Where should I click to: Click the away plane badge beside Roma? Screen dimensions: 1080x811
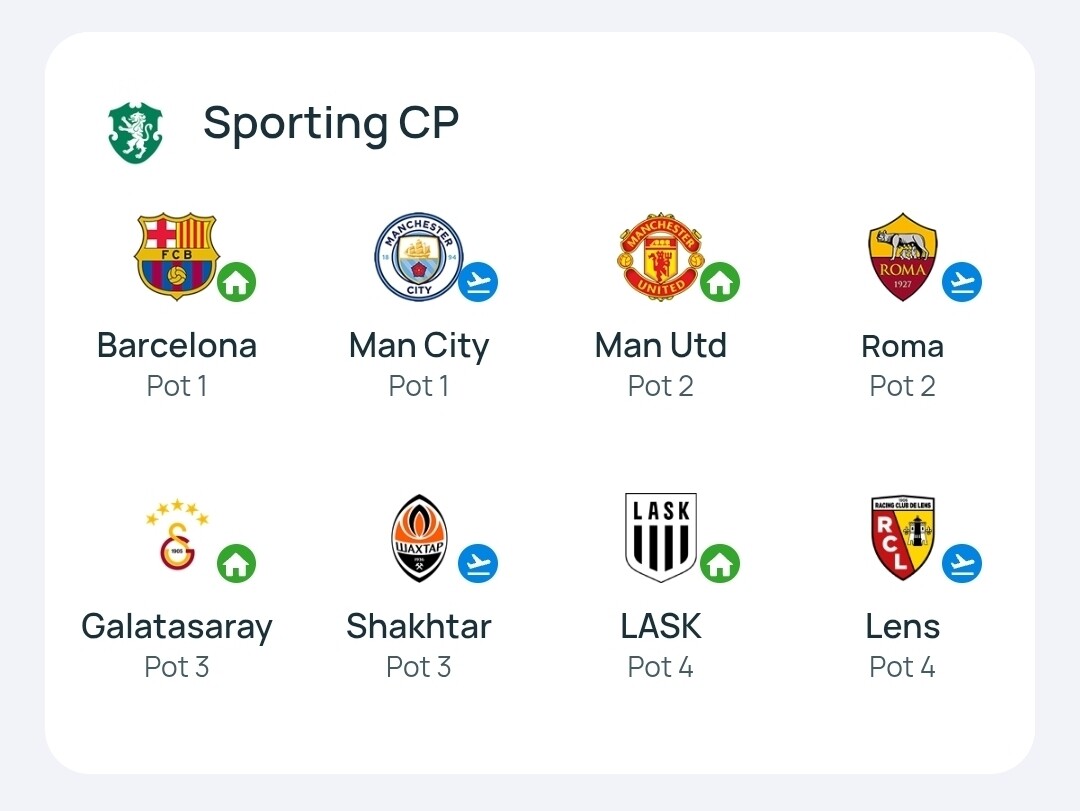point(962,282)
